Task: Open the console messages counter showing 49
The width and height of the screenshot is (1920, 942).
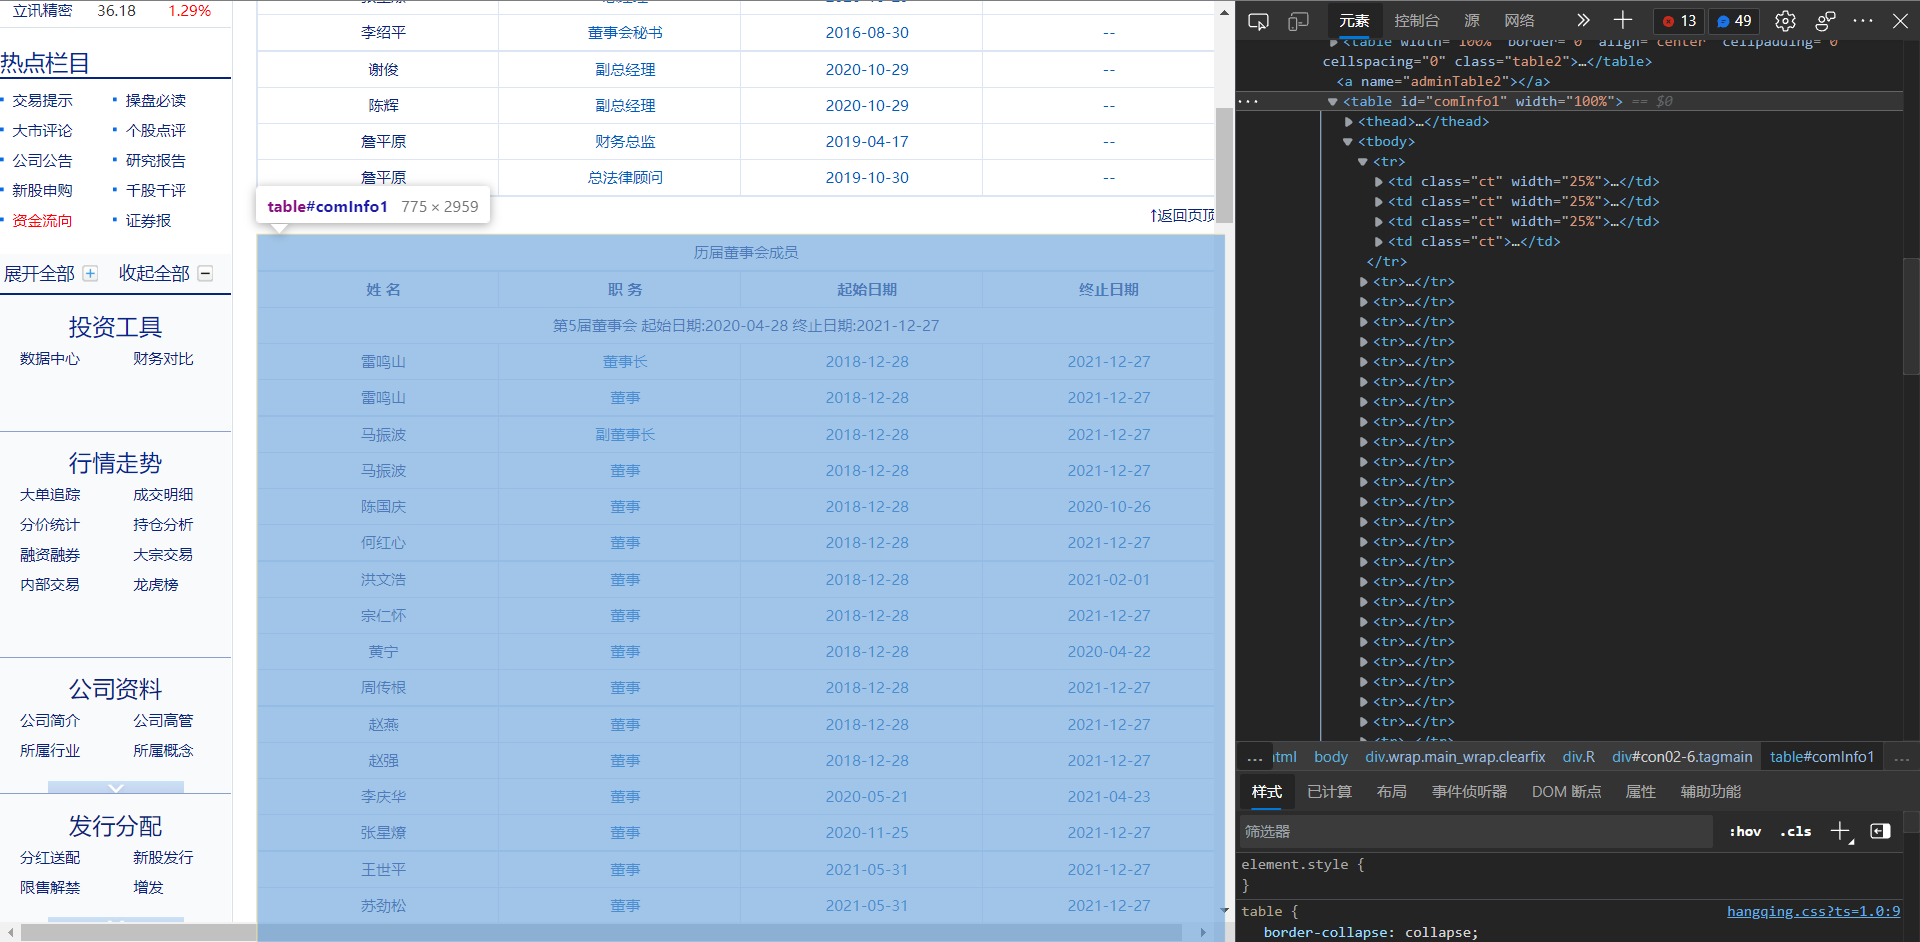Action: pyautogui.click(x=1733, y=20)
